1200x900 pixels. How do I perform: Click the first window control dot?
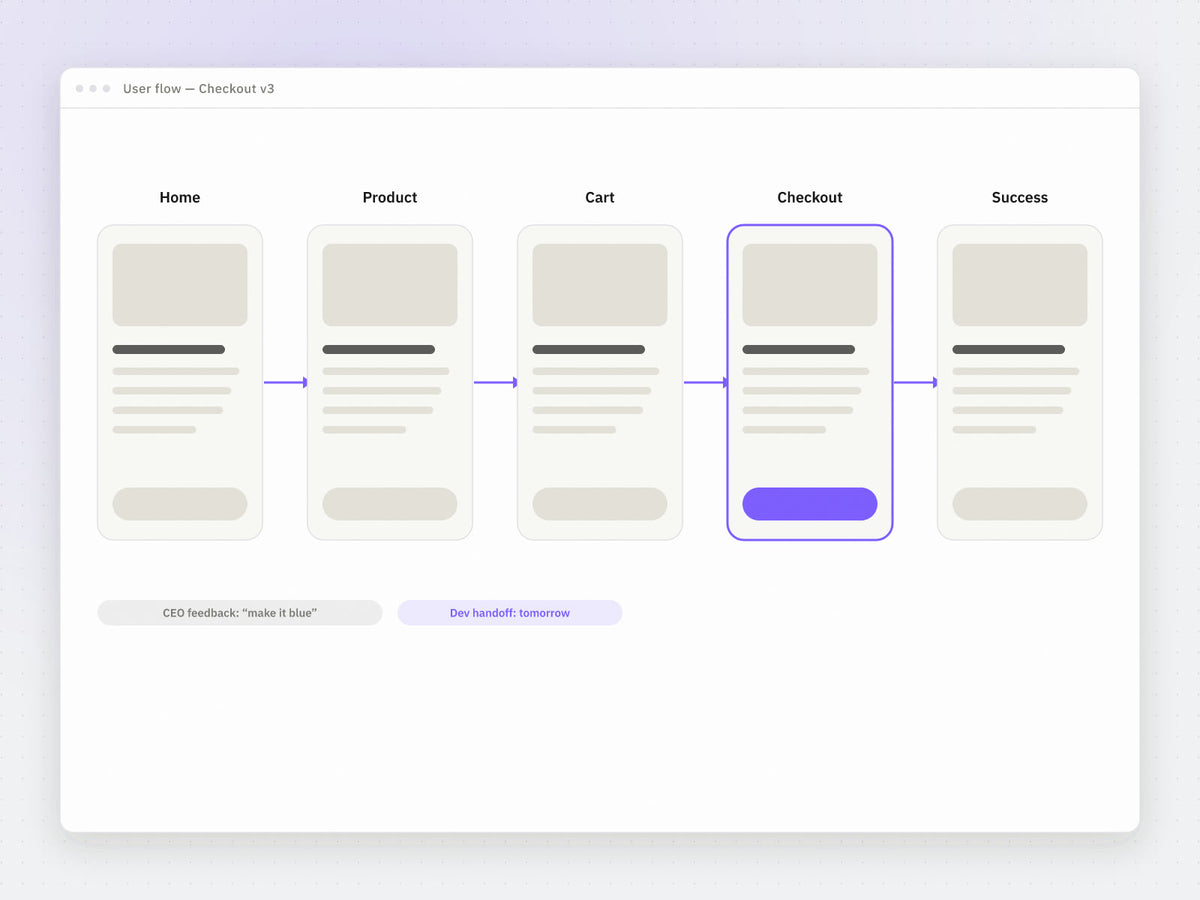tap(80, 89)
